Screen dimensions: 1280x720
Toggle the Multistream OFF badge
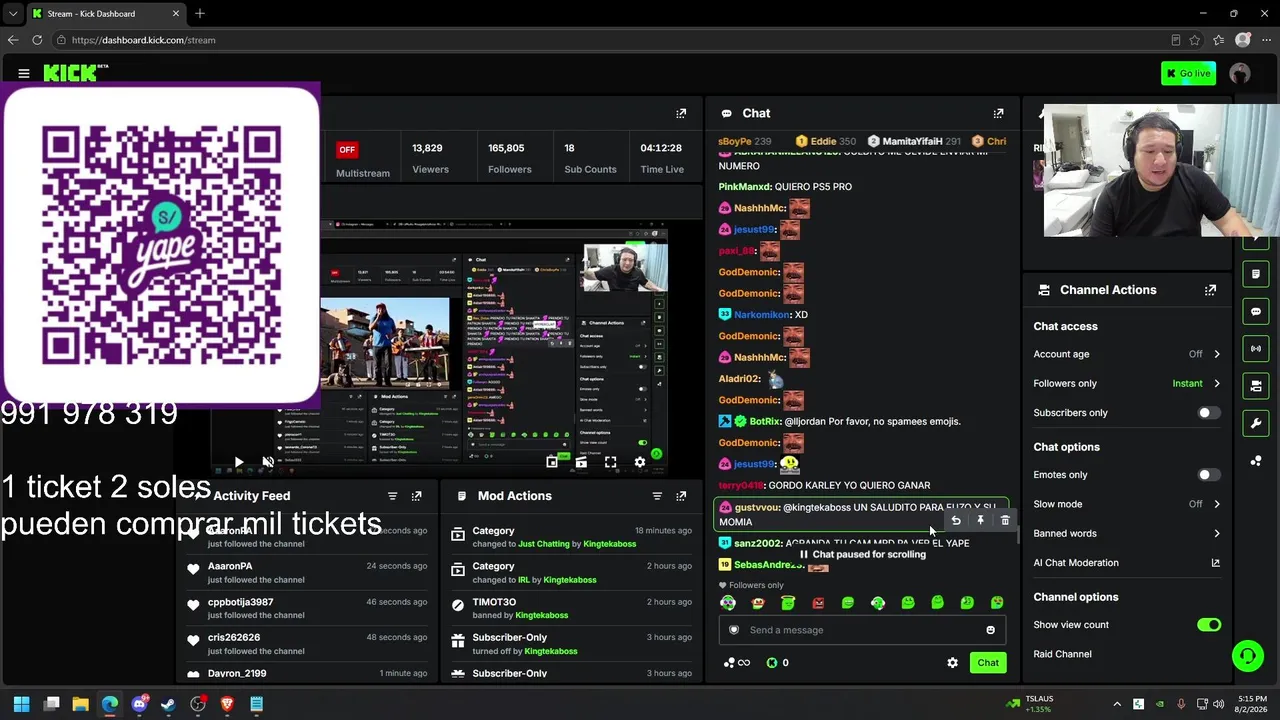(x=346, y=150)
